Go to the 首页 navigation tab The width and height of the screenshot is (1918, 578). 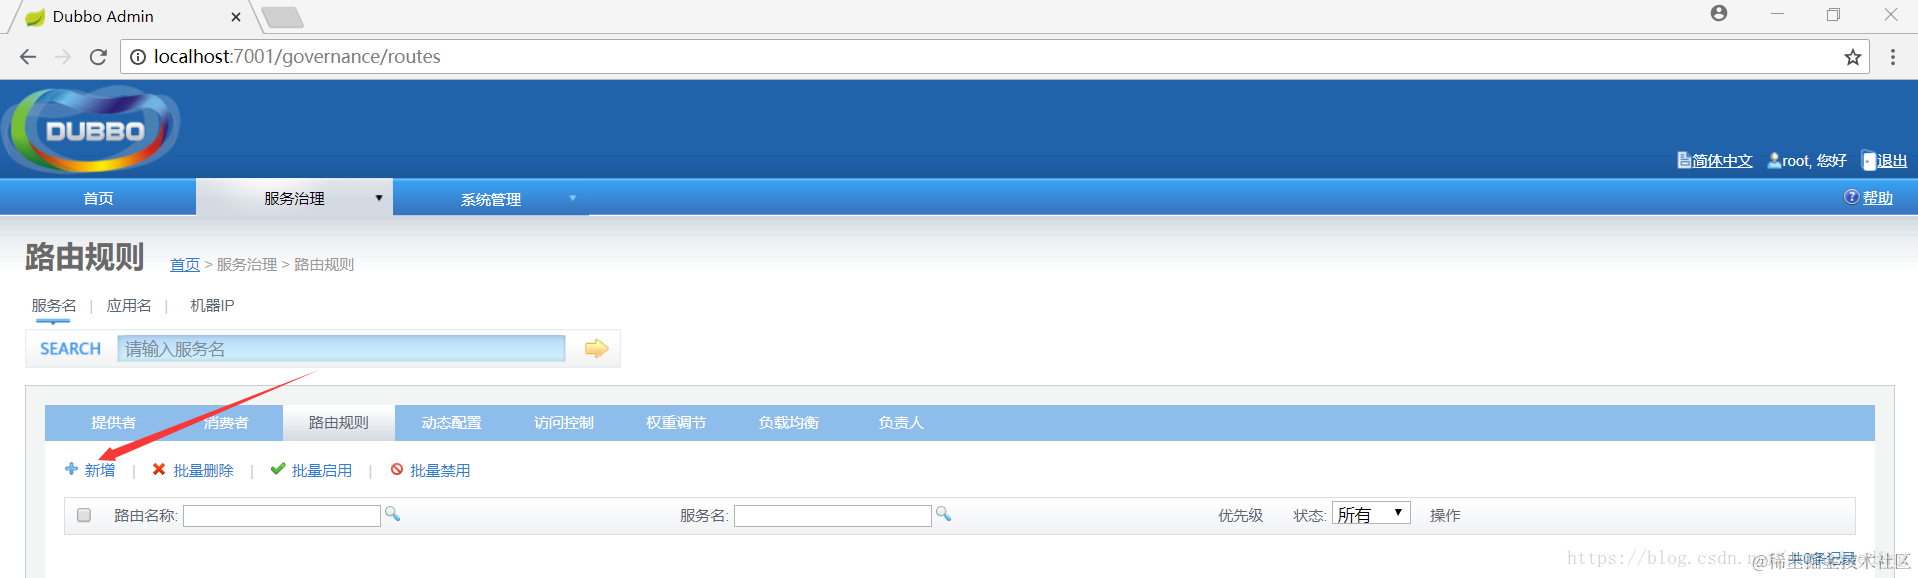click(x=98, y=198)
